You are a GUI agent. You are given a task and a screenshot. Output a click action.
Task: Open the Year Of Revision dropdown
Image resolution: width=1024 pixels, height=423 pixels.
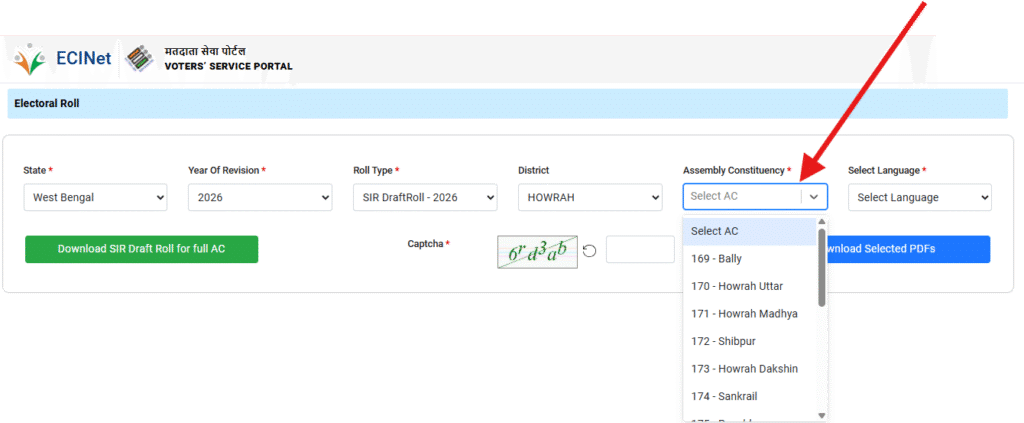pos(260,197)
